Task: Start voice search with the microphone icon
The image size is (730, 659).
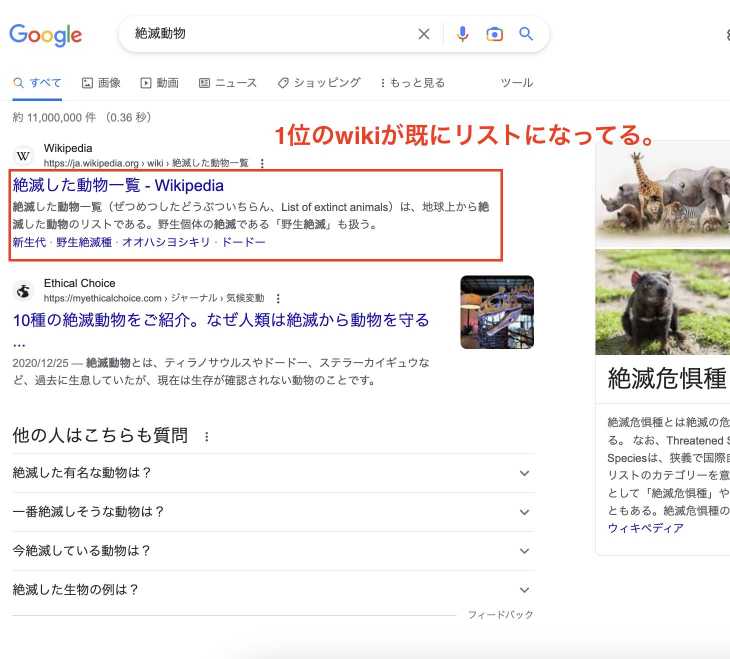Action: click(x=462, y=34)
